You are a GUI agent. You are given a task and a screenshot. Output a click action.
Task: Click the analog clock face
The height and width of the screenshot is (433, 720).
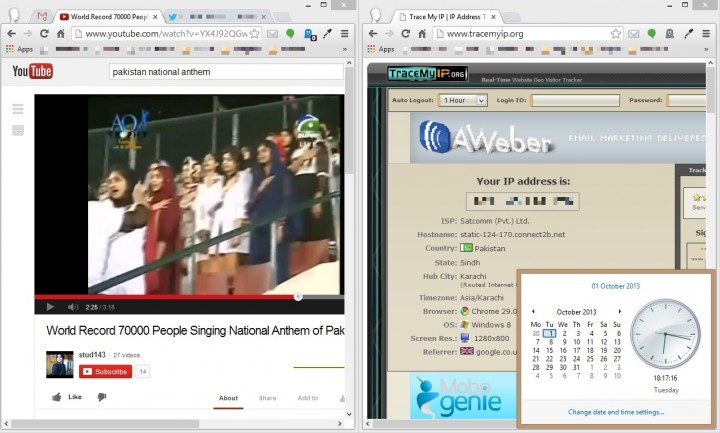(665, 334)
